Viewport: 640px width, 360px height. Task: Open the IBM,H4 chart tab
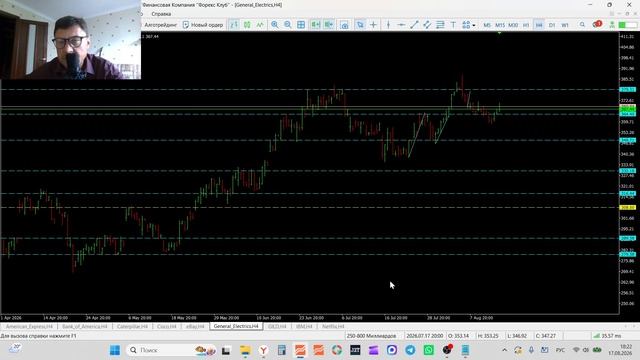(x=304, y=327)
